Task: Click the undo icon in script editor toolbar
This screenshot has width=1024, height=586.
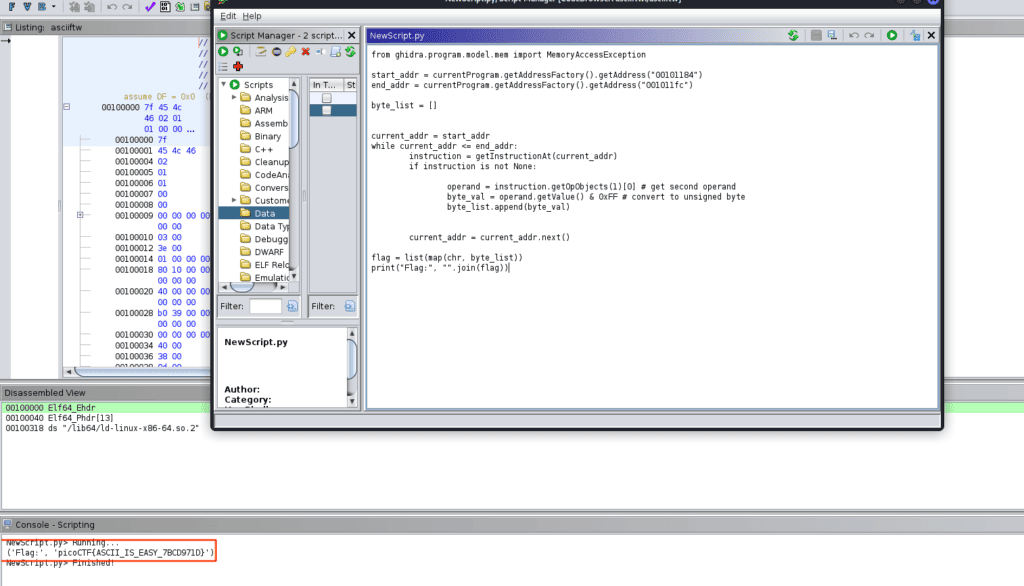Action: [x=854, y=35]
